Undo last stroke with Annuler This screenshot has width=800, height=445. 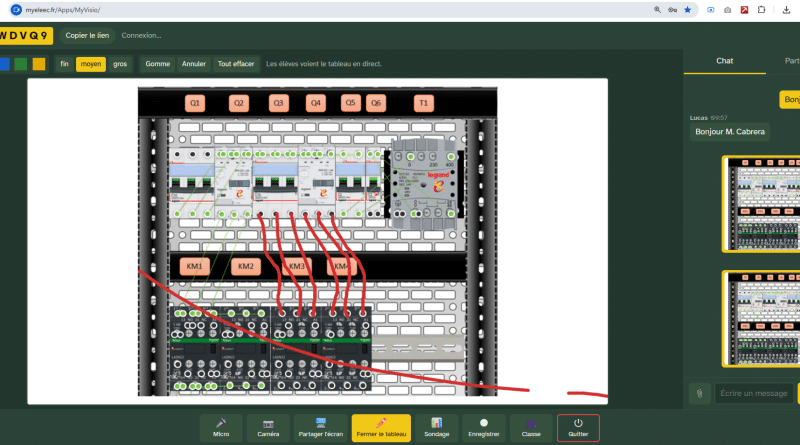[x=194, y=64]
